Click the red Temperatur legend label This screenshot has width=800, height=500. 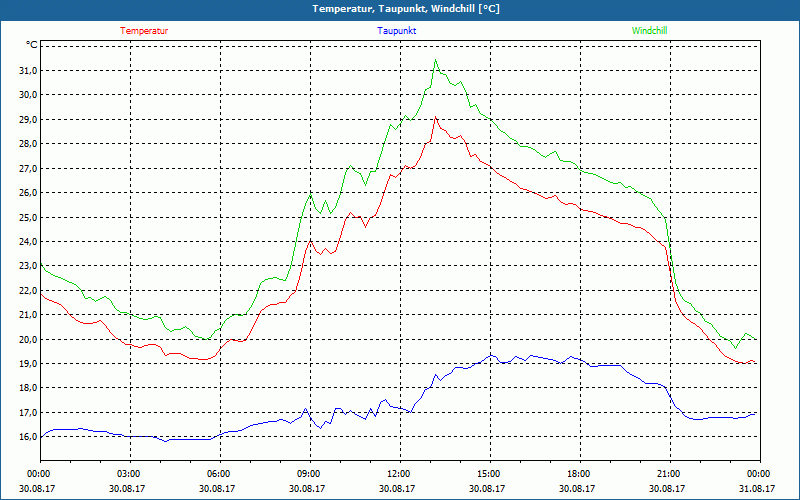click(x=144, y=31)
